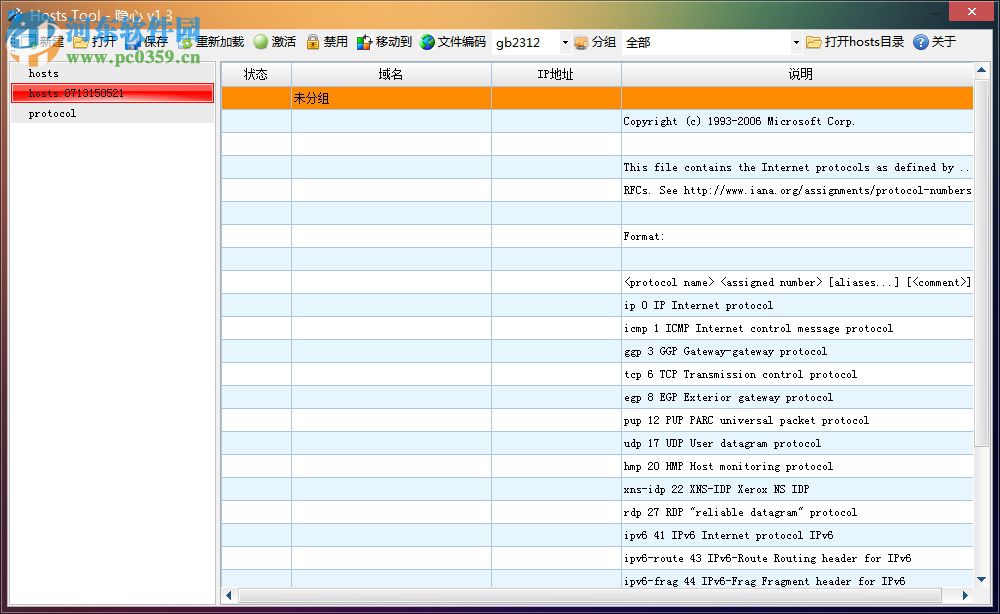Viewport: 1000px width, 614px height.
Task: Click the 新建 (New) toolbar icon
Action: tap(26, 42)
